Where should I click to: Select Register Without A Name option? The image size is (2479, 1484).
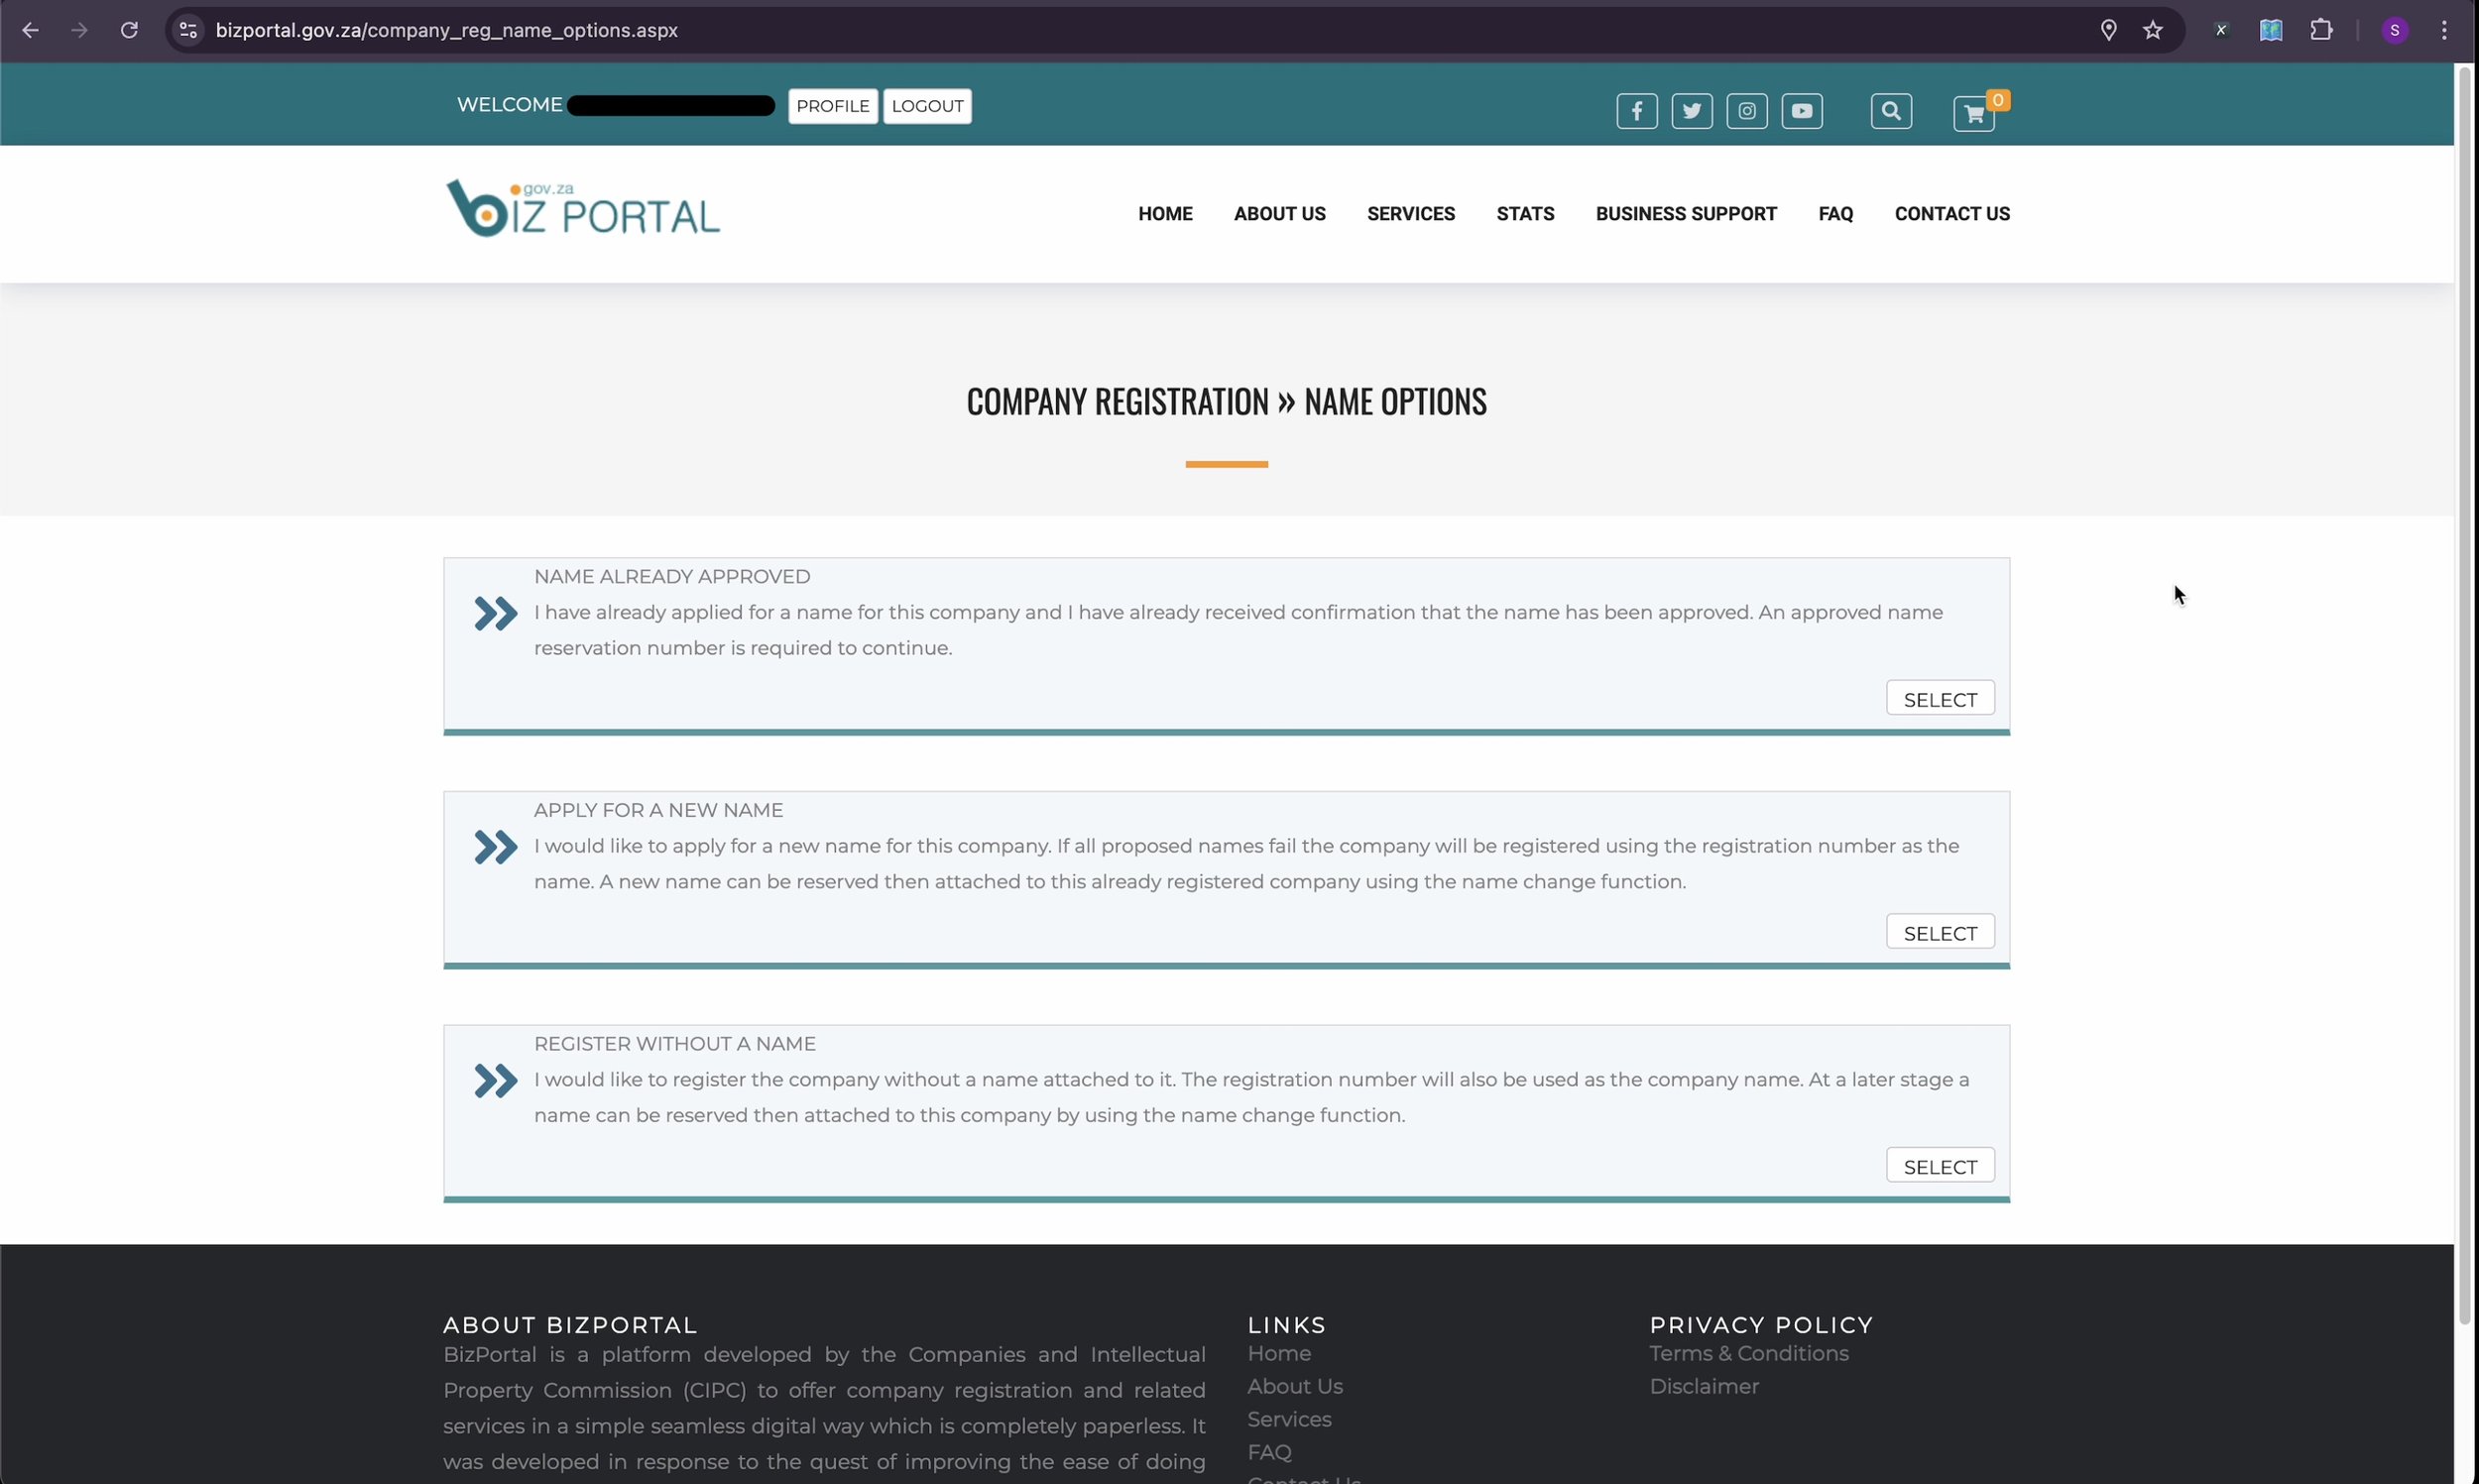click(x=1939, y=1166)
